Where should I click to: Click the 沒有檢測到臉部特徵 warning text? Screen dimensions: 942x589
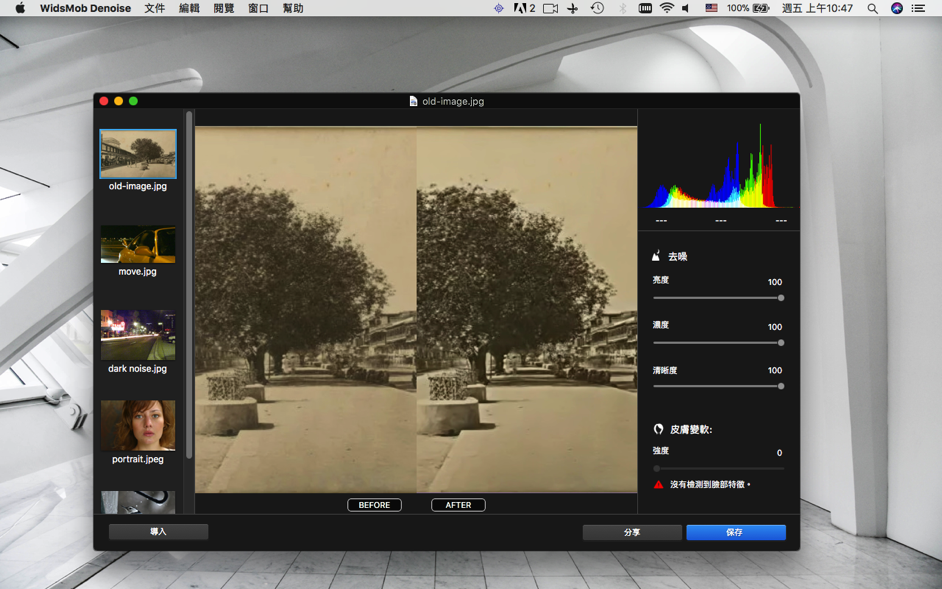pos(710,484)
